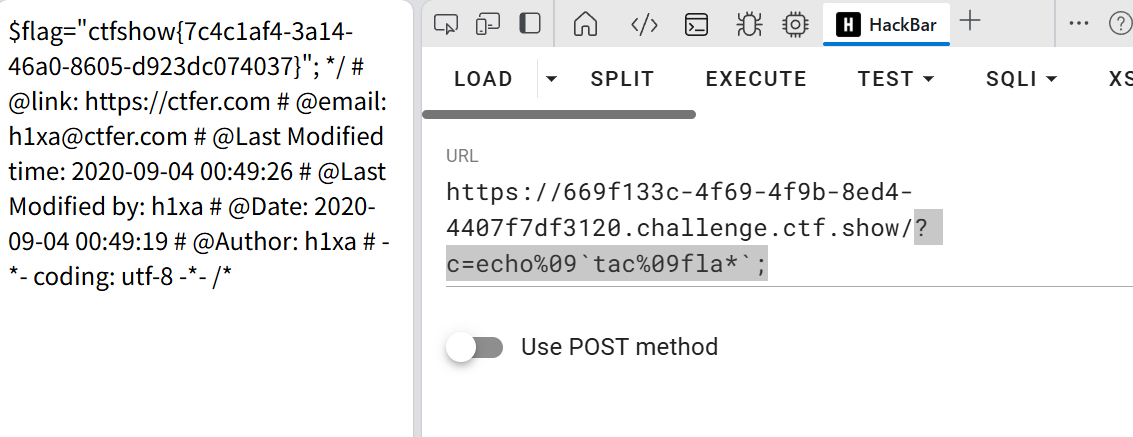The height and width of the screenshot is (437, 1133).
Task: Activate the inspect element picker tool
Action: coord(446,24)
